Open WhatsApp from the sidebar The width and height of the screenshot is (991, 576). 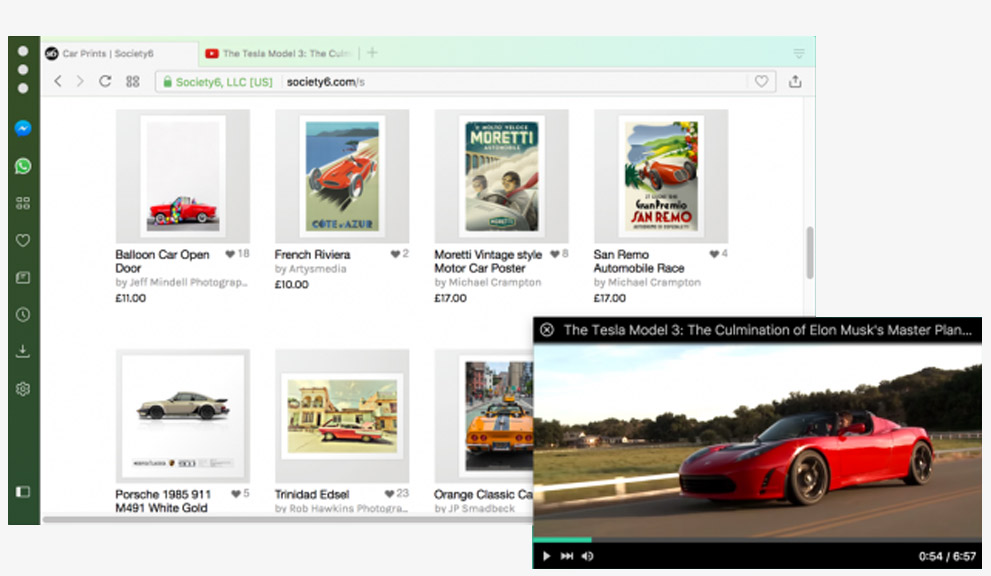(22, 166)
